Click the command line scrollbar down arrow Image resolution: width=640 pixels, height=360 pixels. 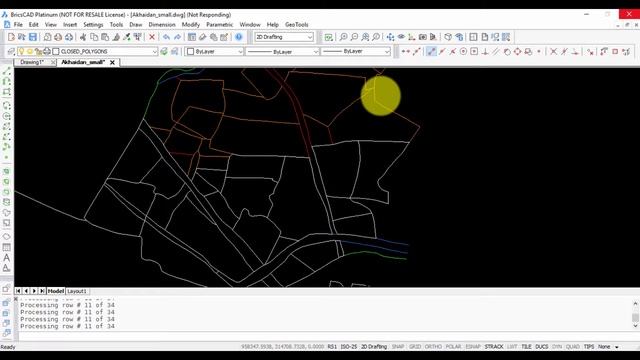click(x=635, y=326)
